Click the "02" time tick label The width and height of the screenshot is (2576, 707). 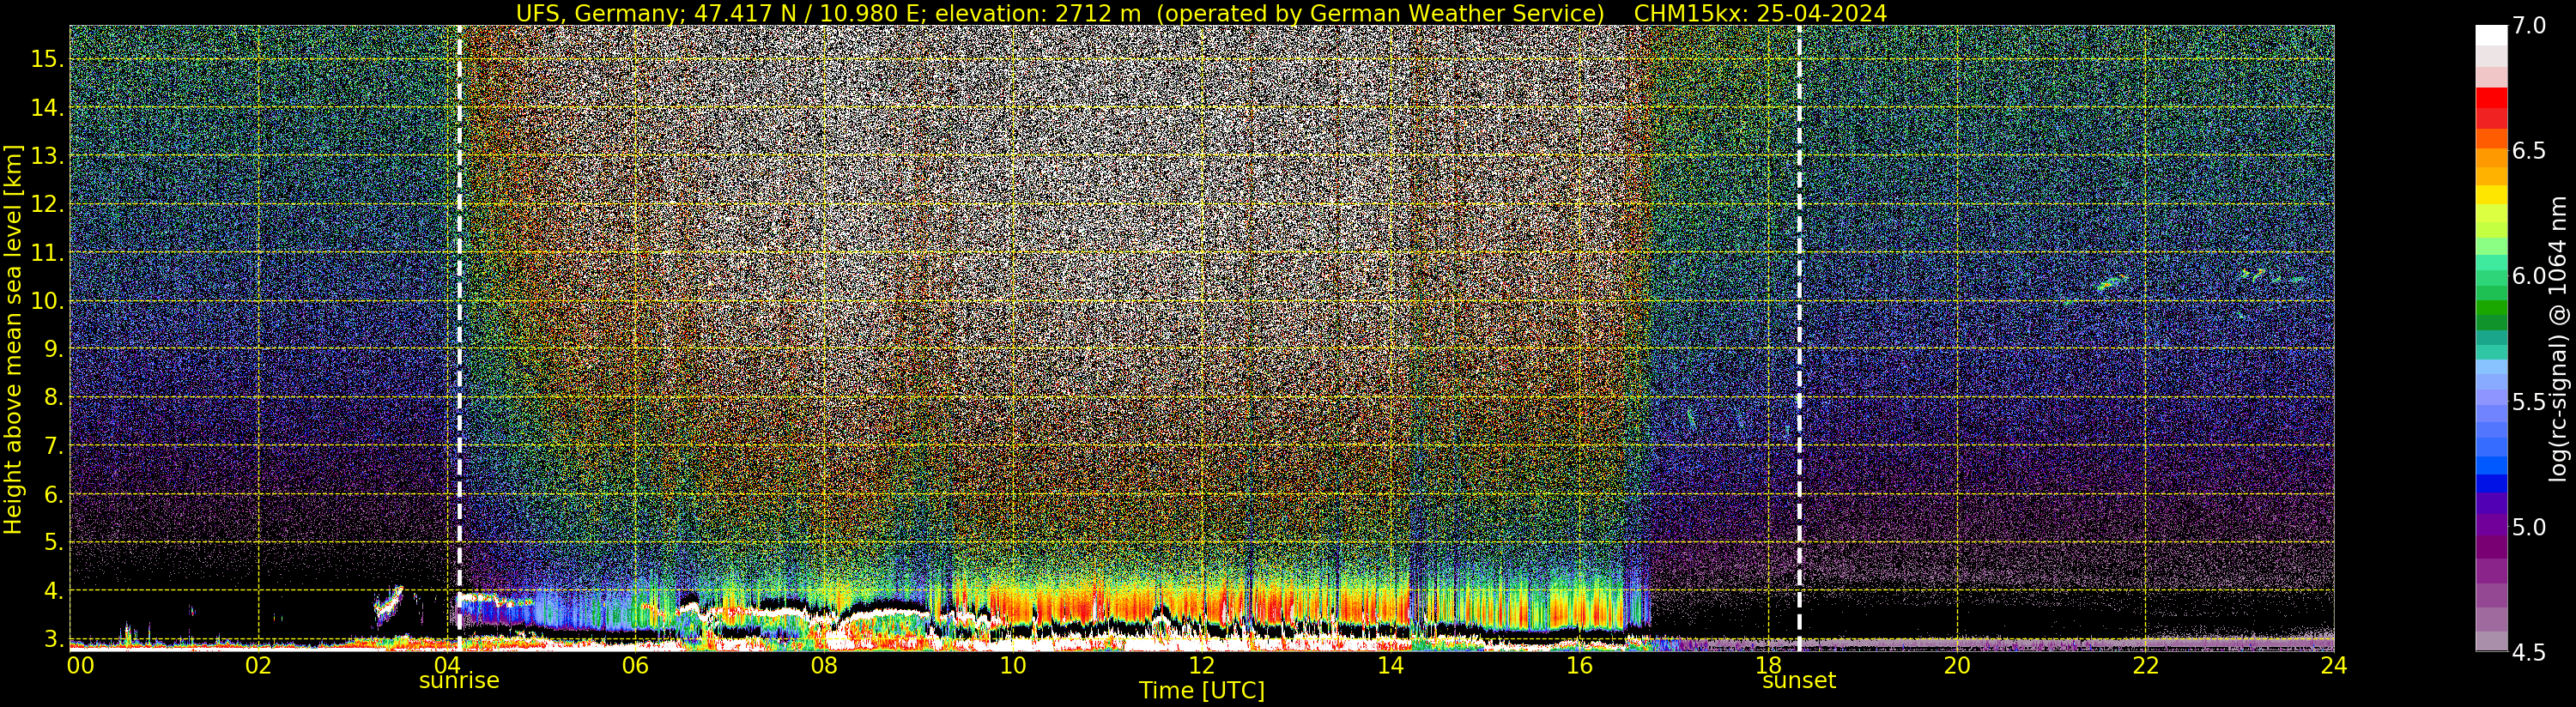[258, 666]
